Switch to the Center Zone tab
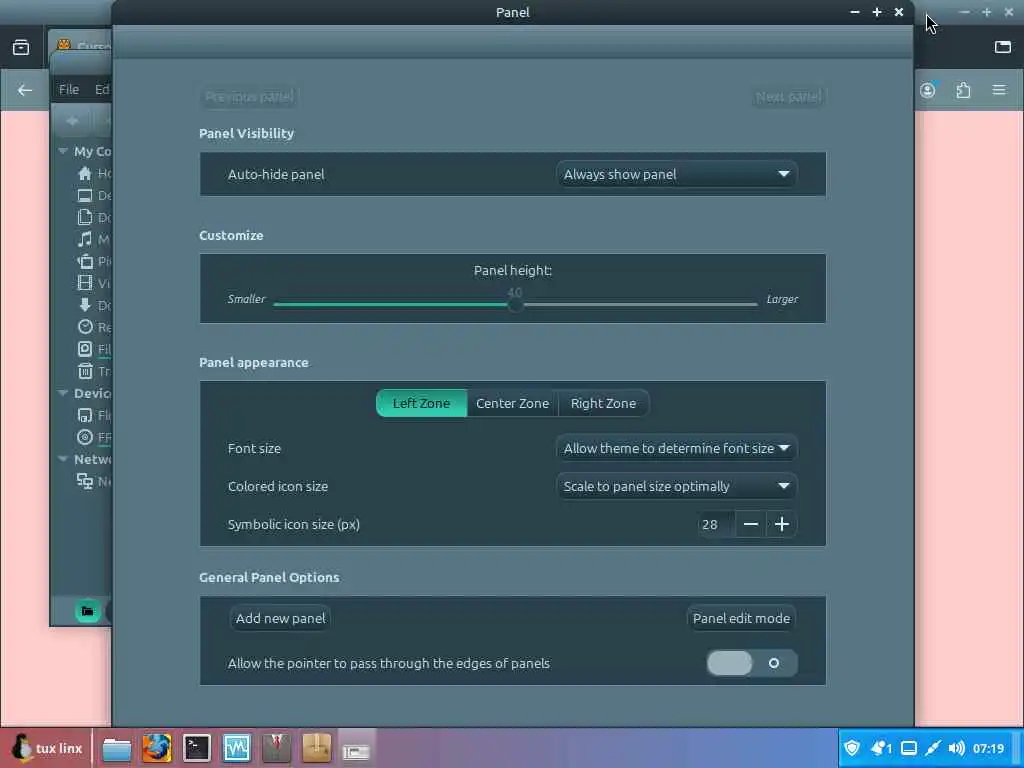 [513, 404]
